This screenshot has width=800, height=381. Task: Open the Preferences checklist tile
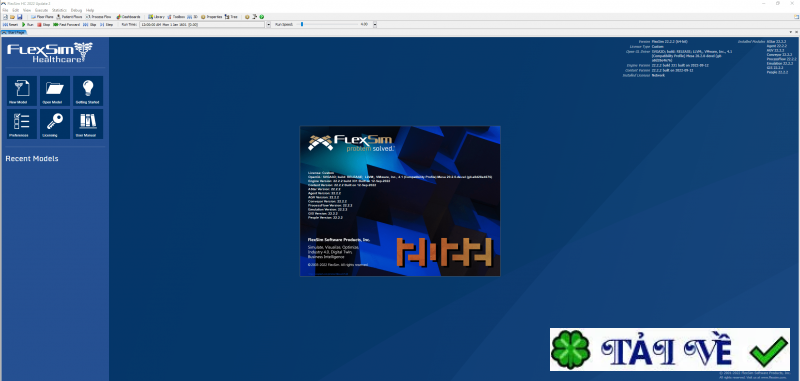[x=22, y=124]
